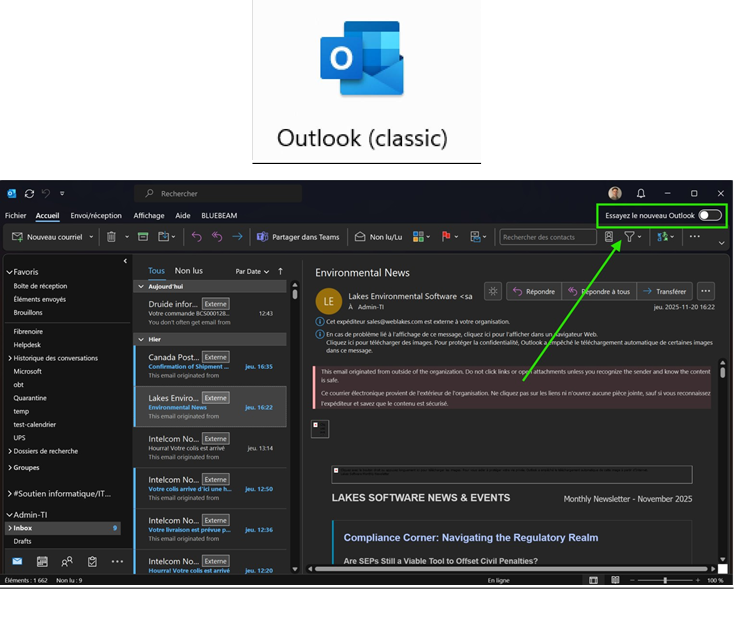The width and height of the screenshot is (738, 629).
Task: Switch to the Affichage tab
Action: (x=149, y=216)
